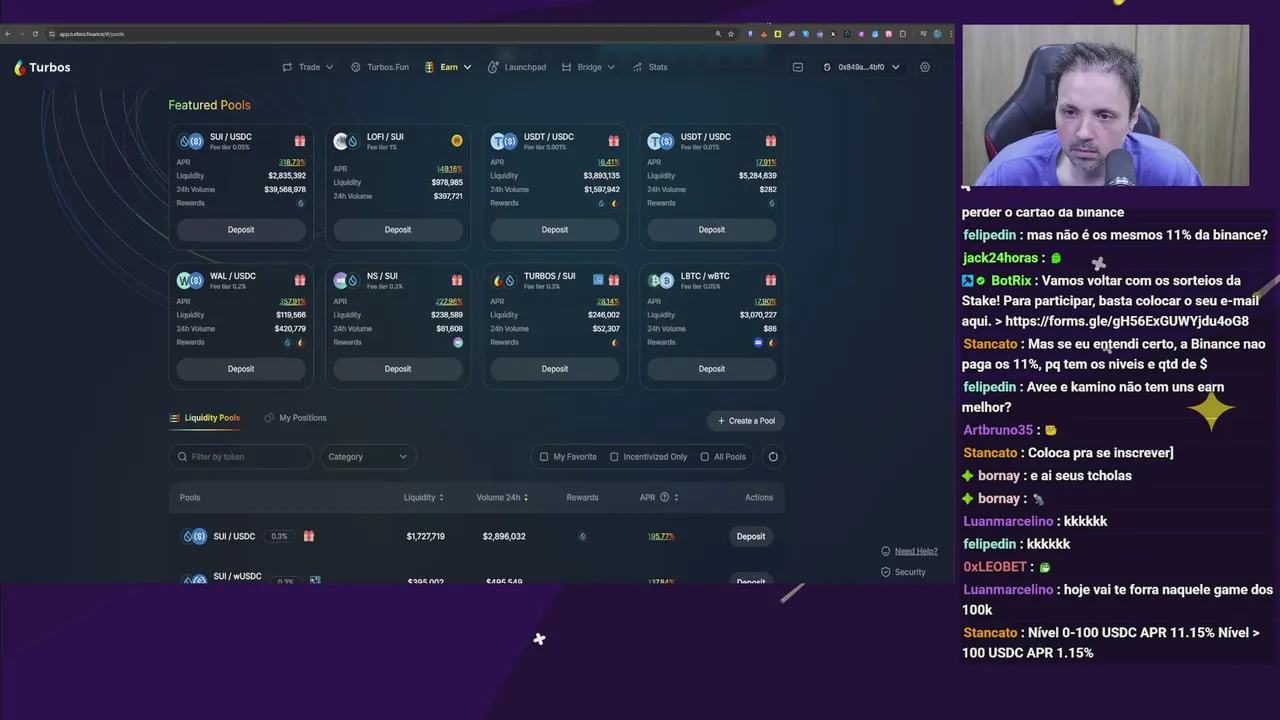The width and height of the screenshot is (1280, 720).
Task: Check the My Favorite checkbox
Action: [x=544, y=457]
